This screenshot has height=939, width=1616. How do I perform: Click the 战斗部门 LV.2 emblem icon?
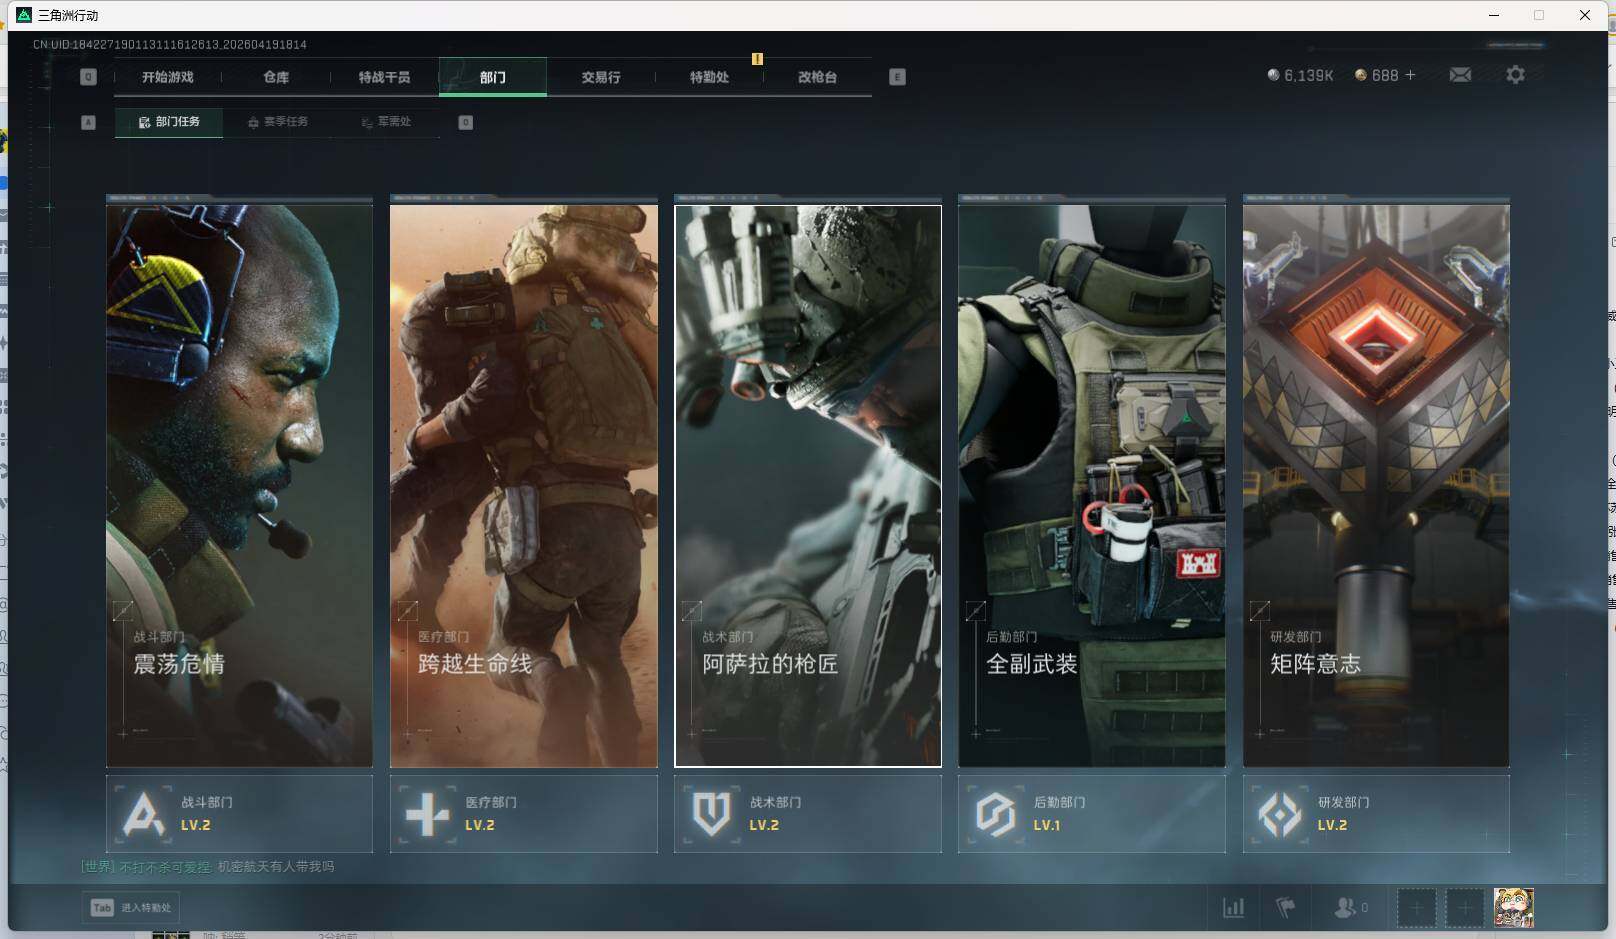[x=143, y=814]
